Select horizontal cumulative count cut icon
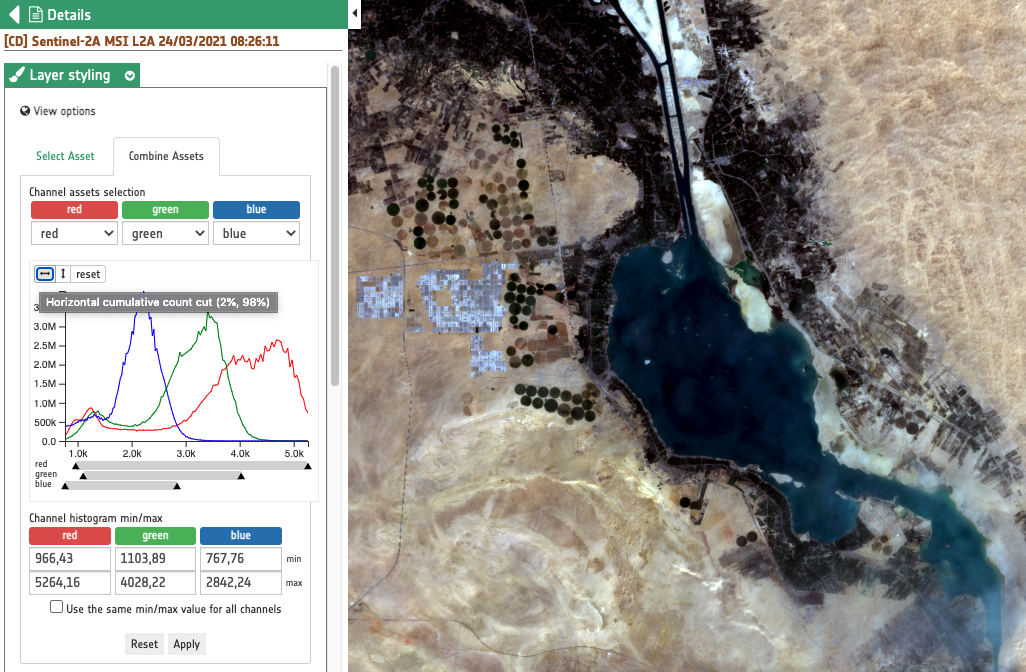 click(45, 274)
